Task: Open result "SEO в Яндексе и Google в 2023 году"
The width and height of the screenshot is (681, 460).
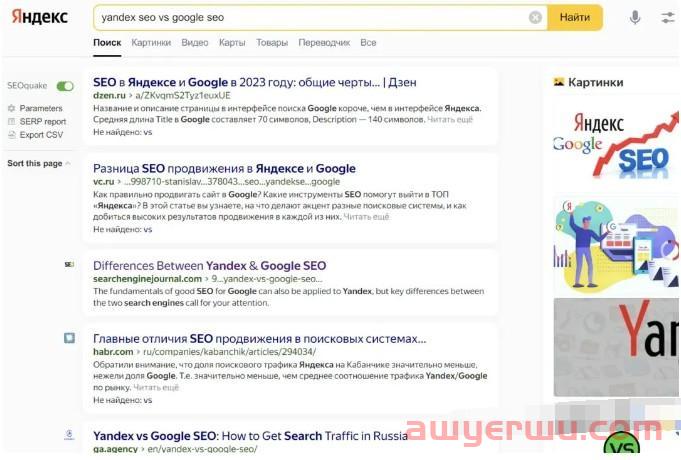Action: coord(255,82)
